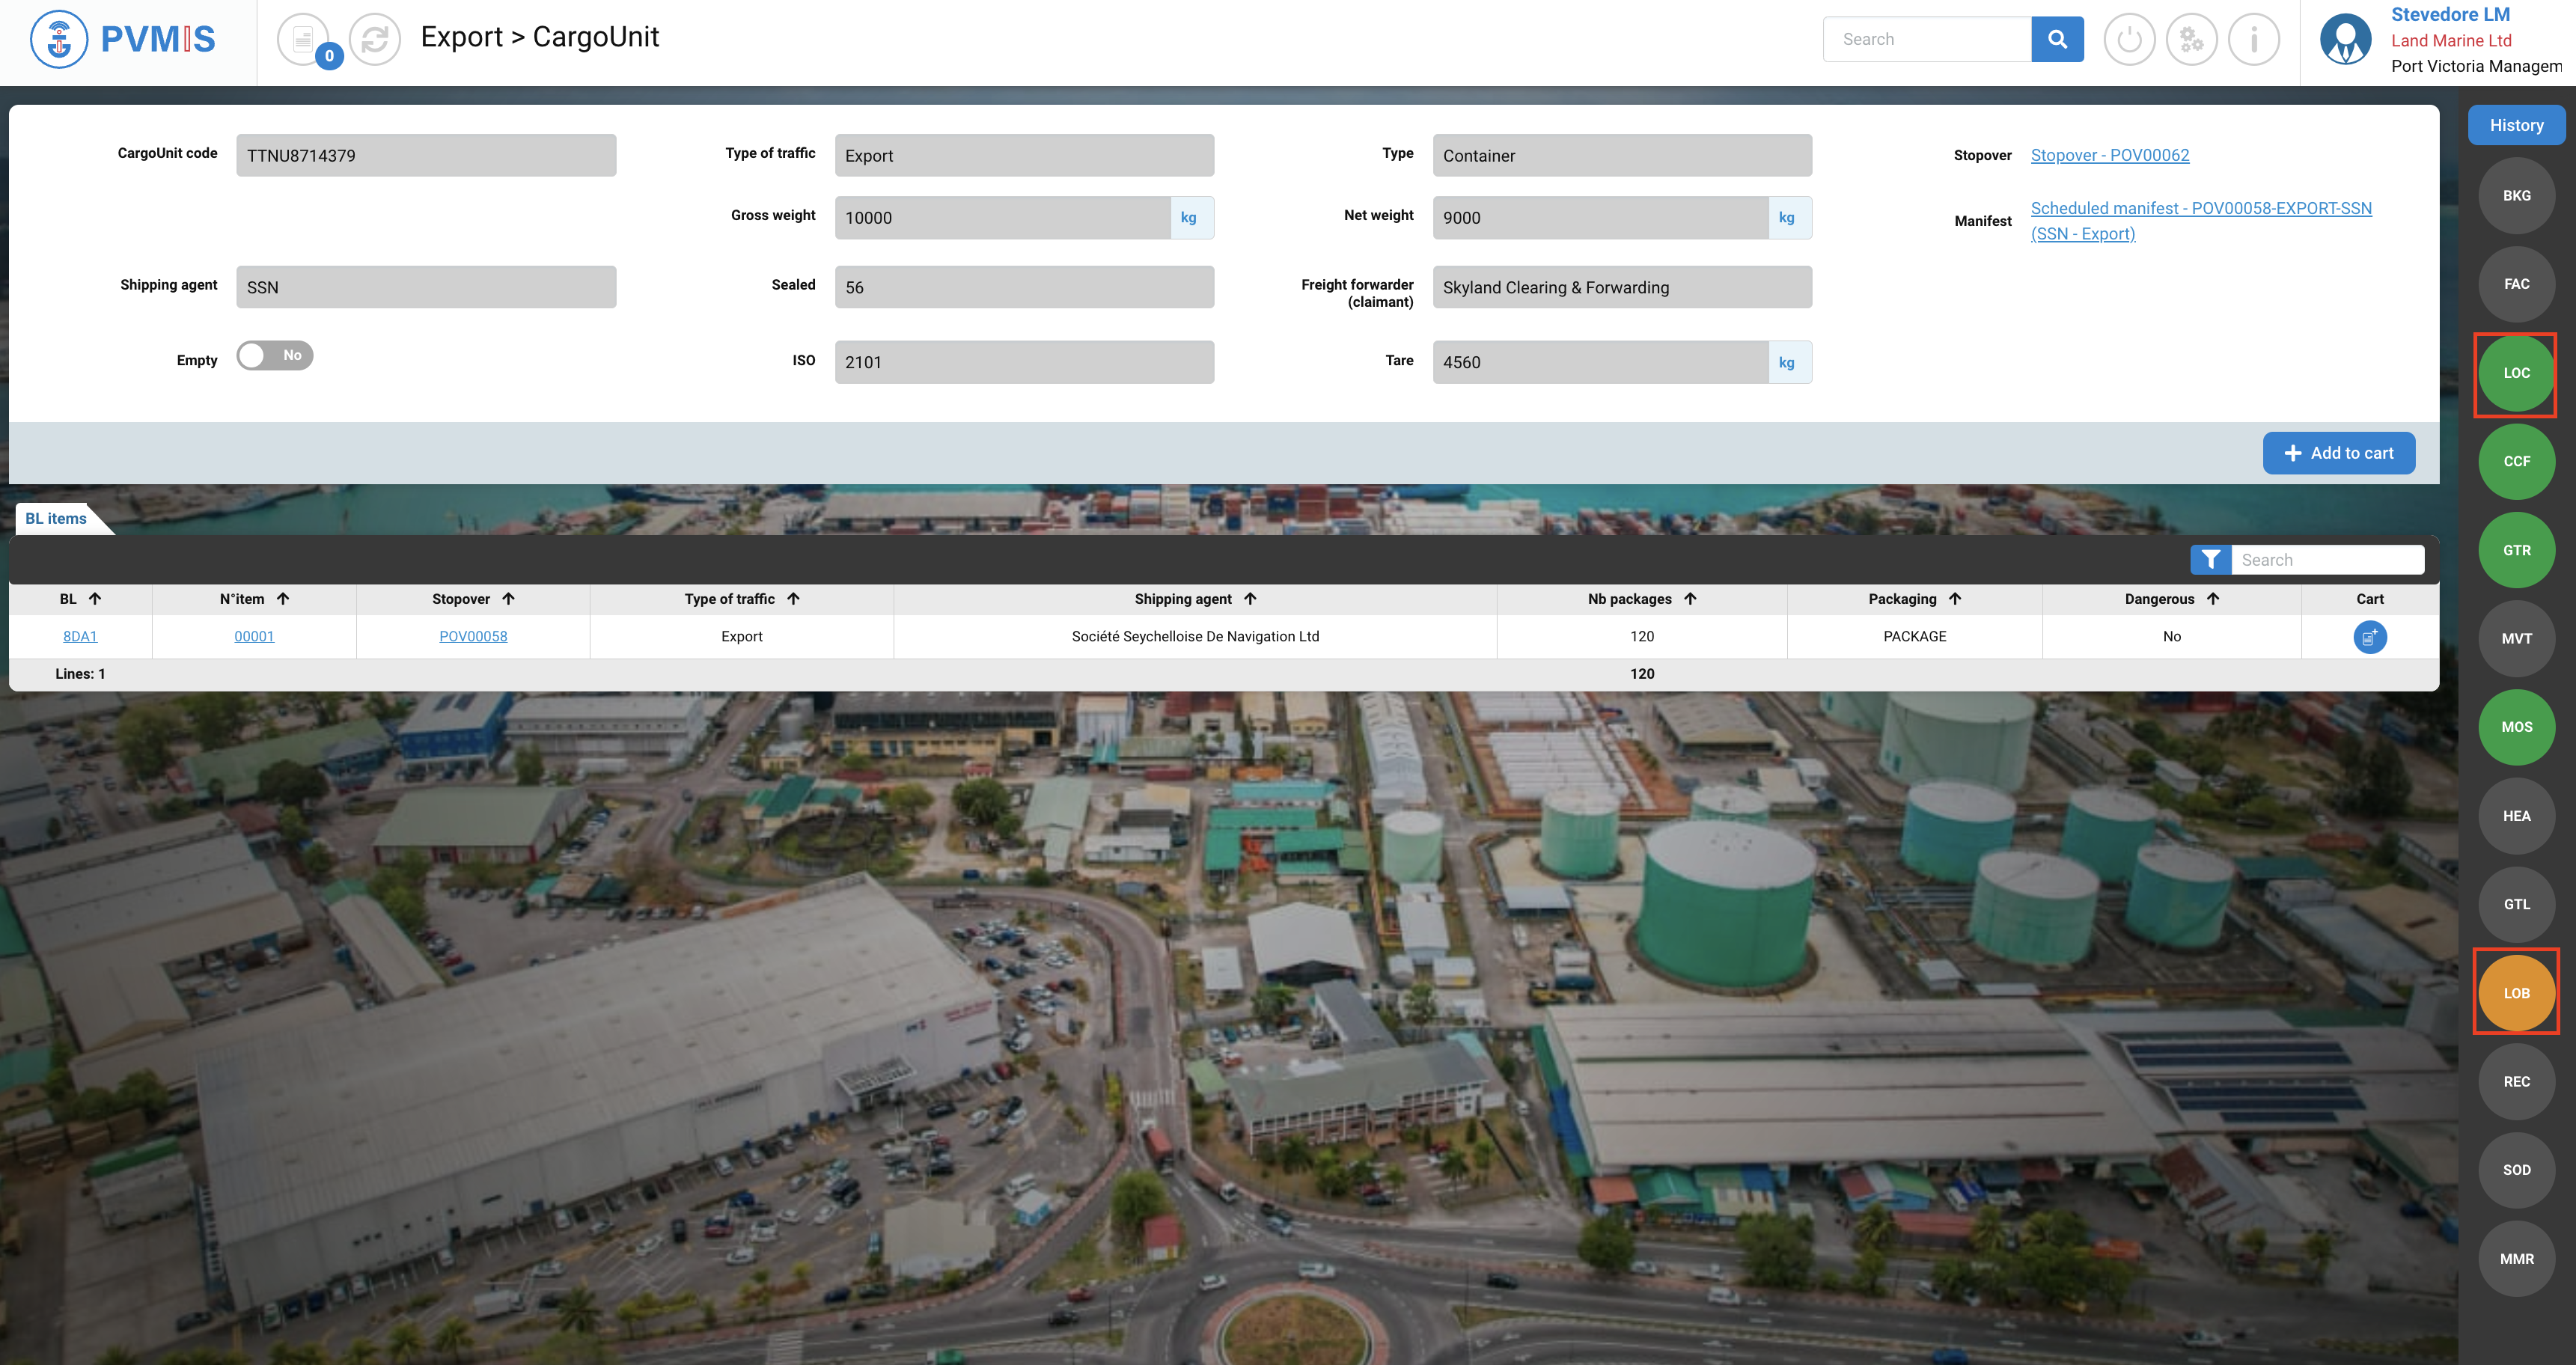
Task: Open the LOB orange status step
Action: tap(2516, 993)
